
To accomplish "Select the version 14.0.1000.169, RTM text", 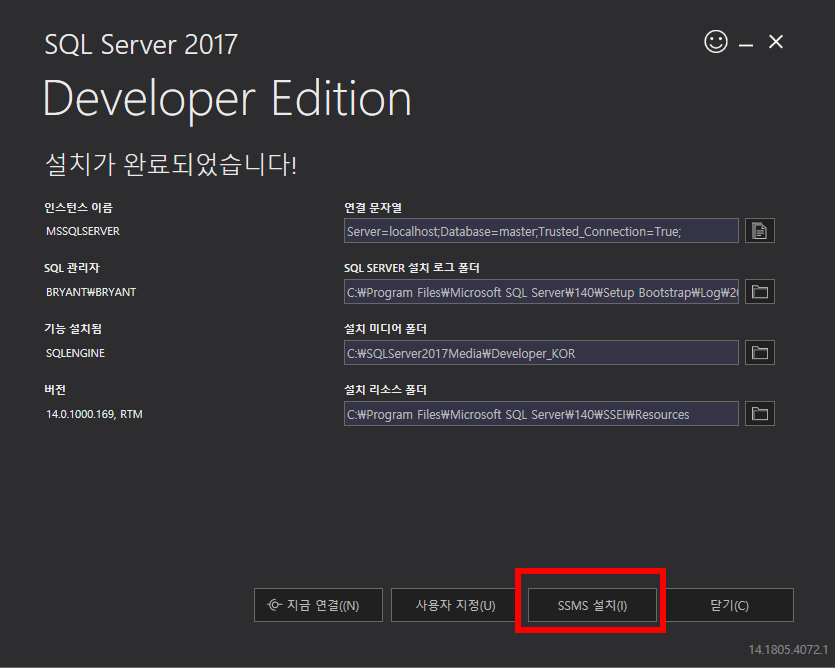I will pyautogui.click(x=94, y=414).
